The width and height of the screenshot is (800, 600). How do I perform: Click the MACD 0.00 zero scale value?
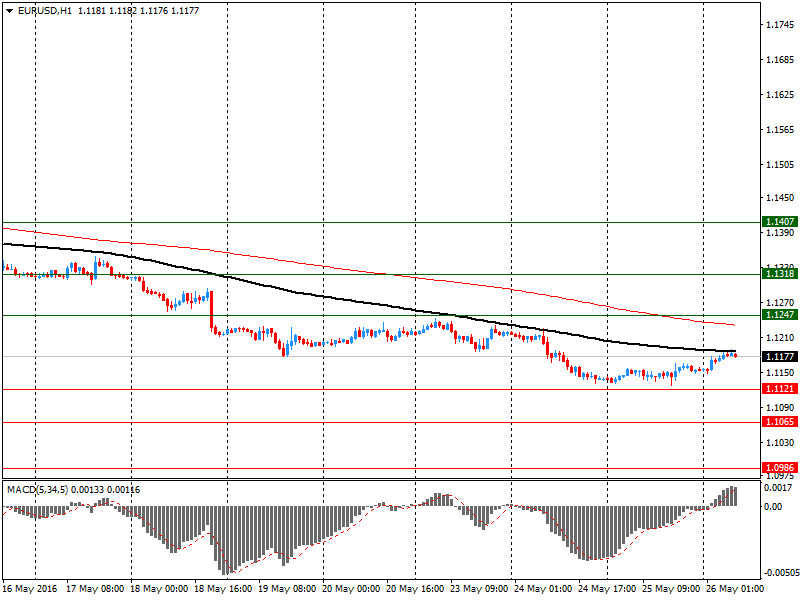(x=773, y=506)
